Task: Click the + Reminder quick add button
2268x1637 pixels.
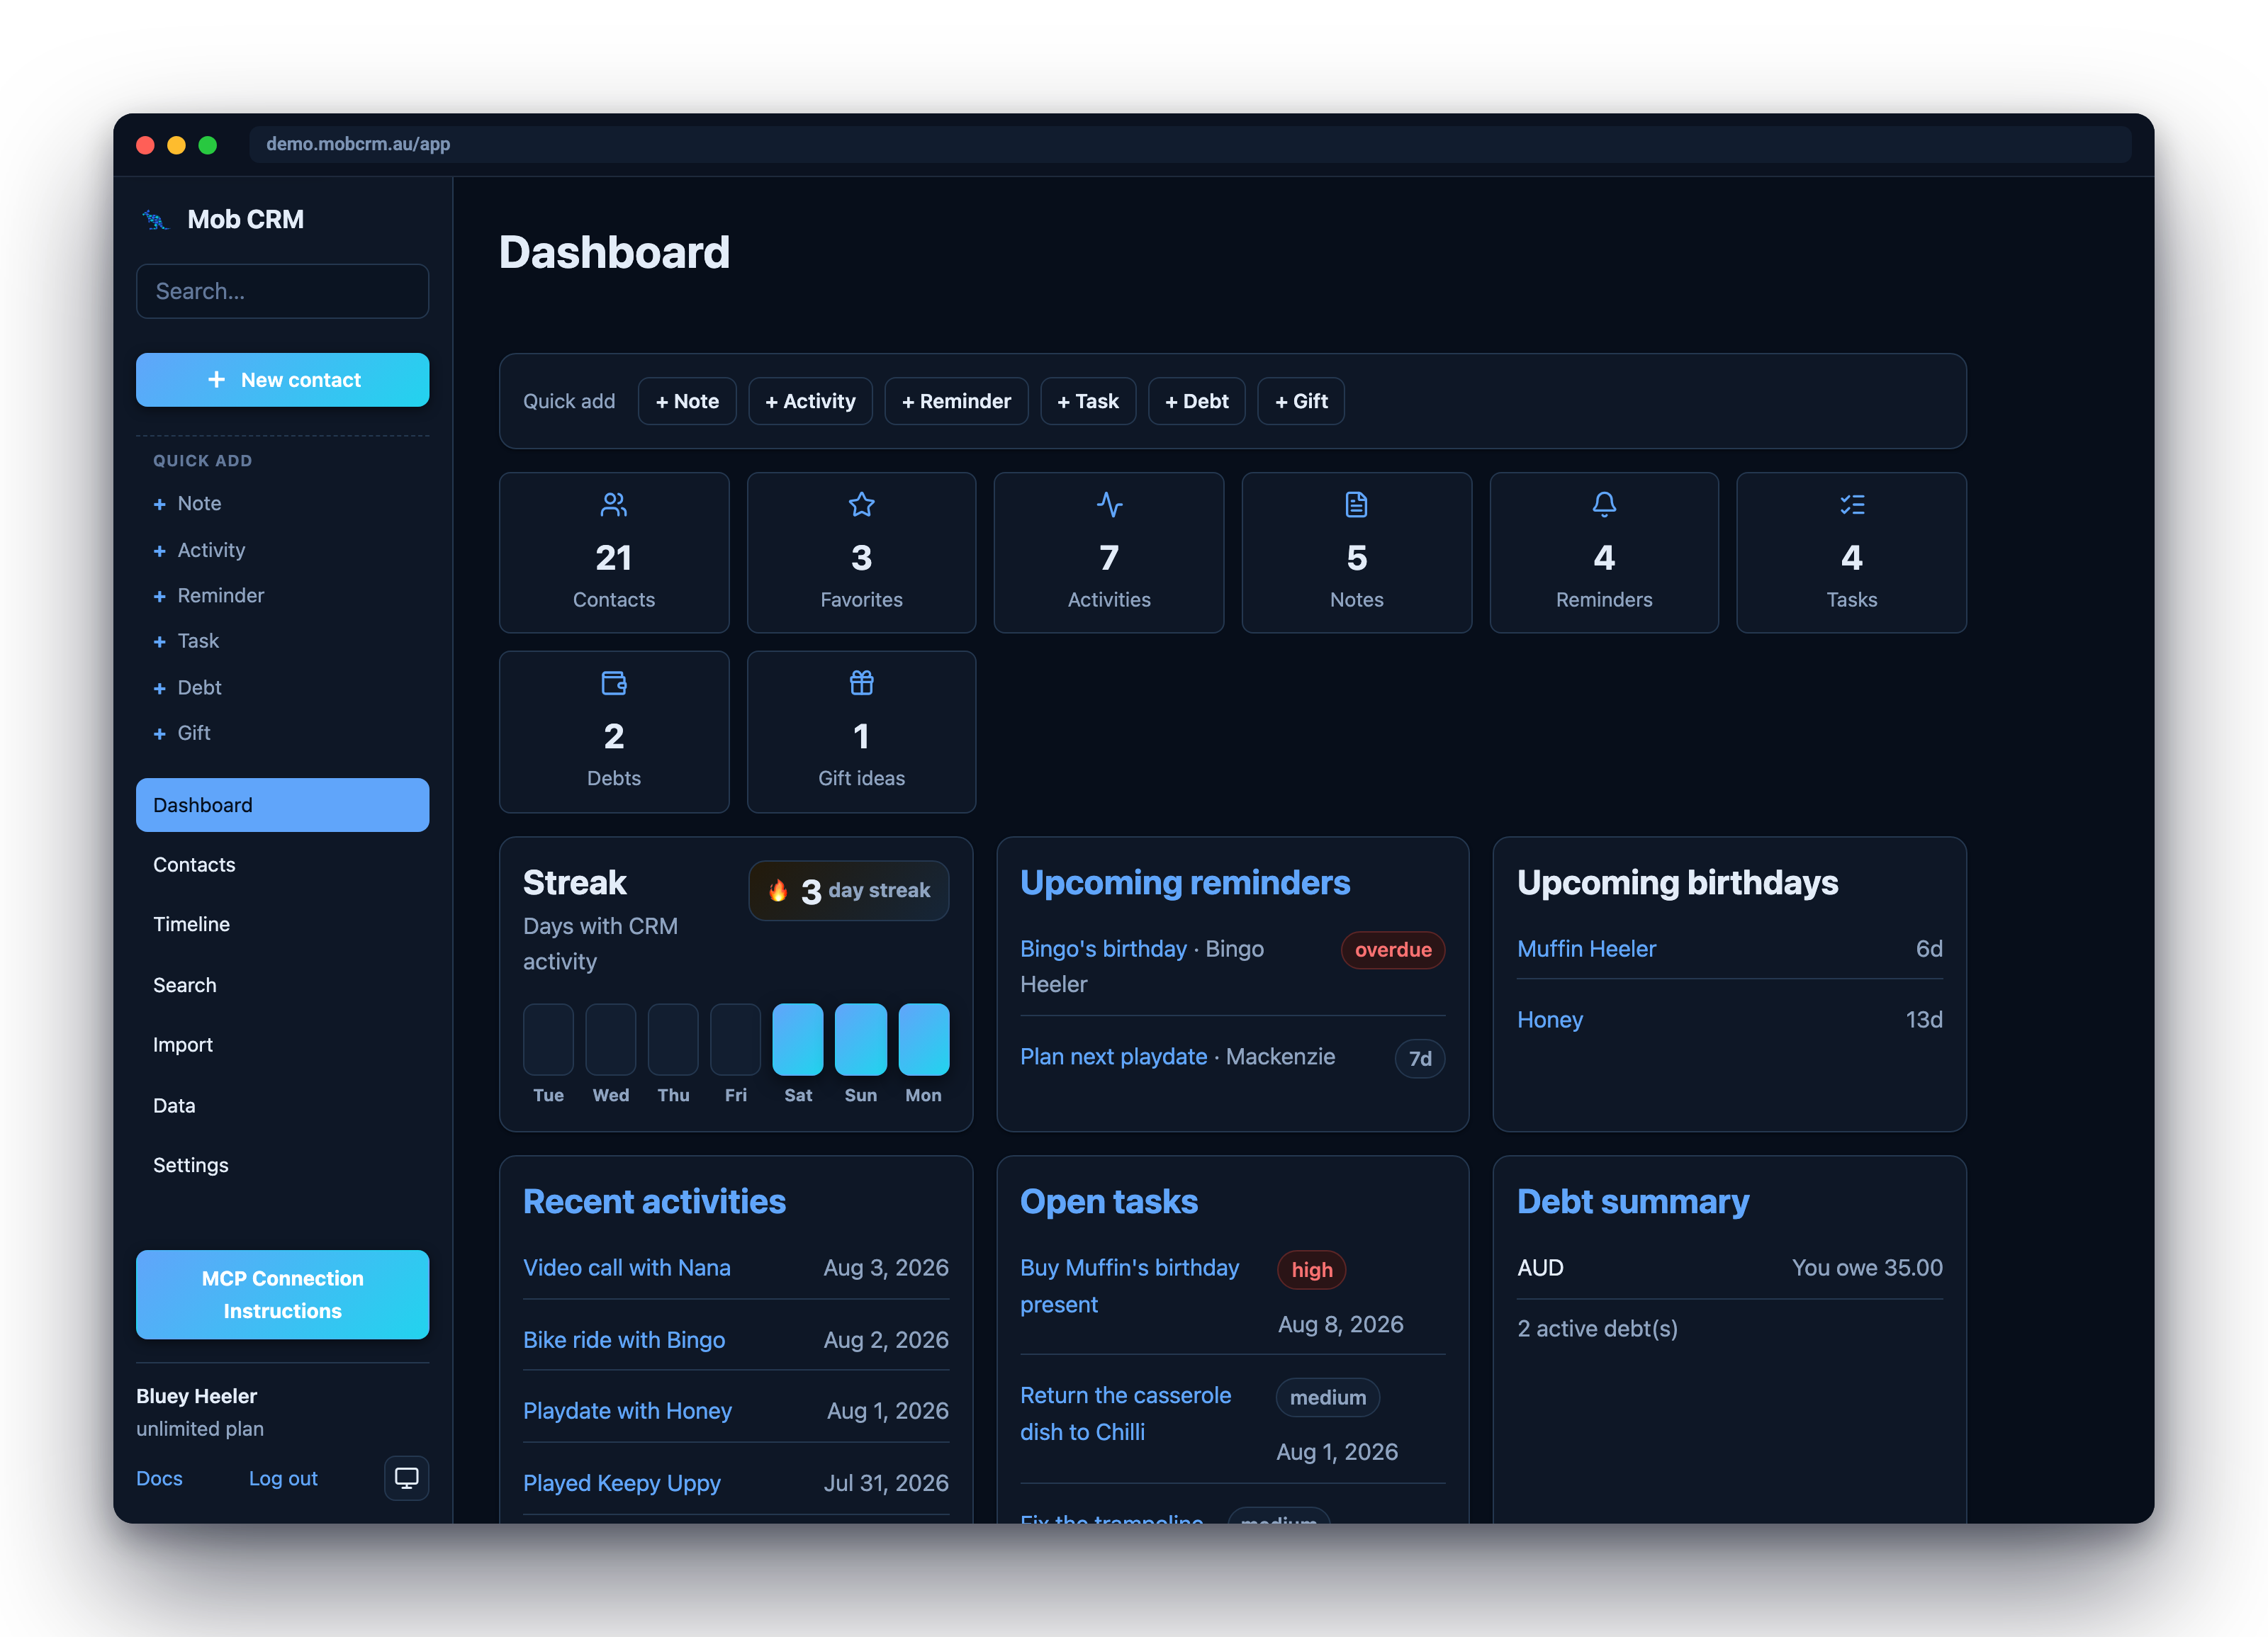Action: tap(956, 401)
